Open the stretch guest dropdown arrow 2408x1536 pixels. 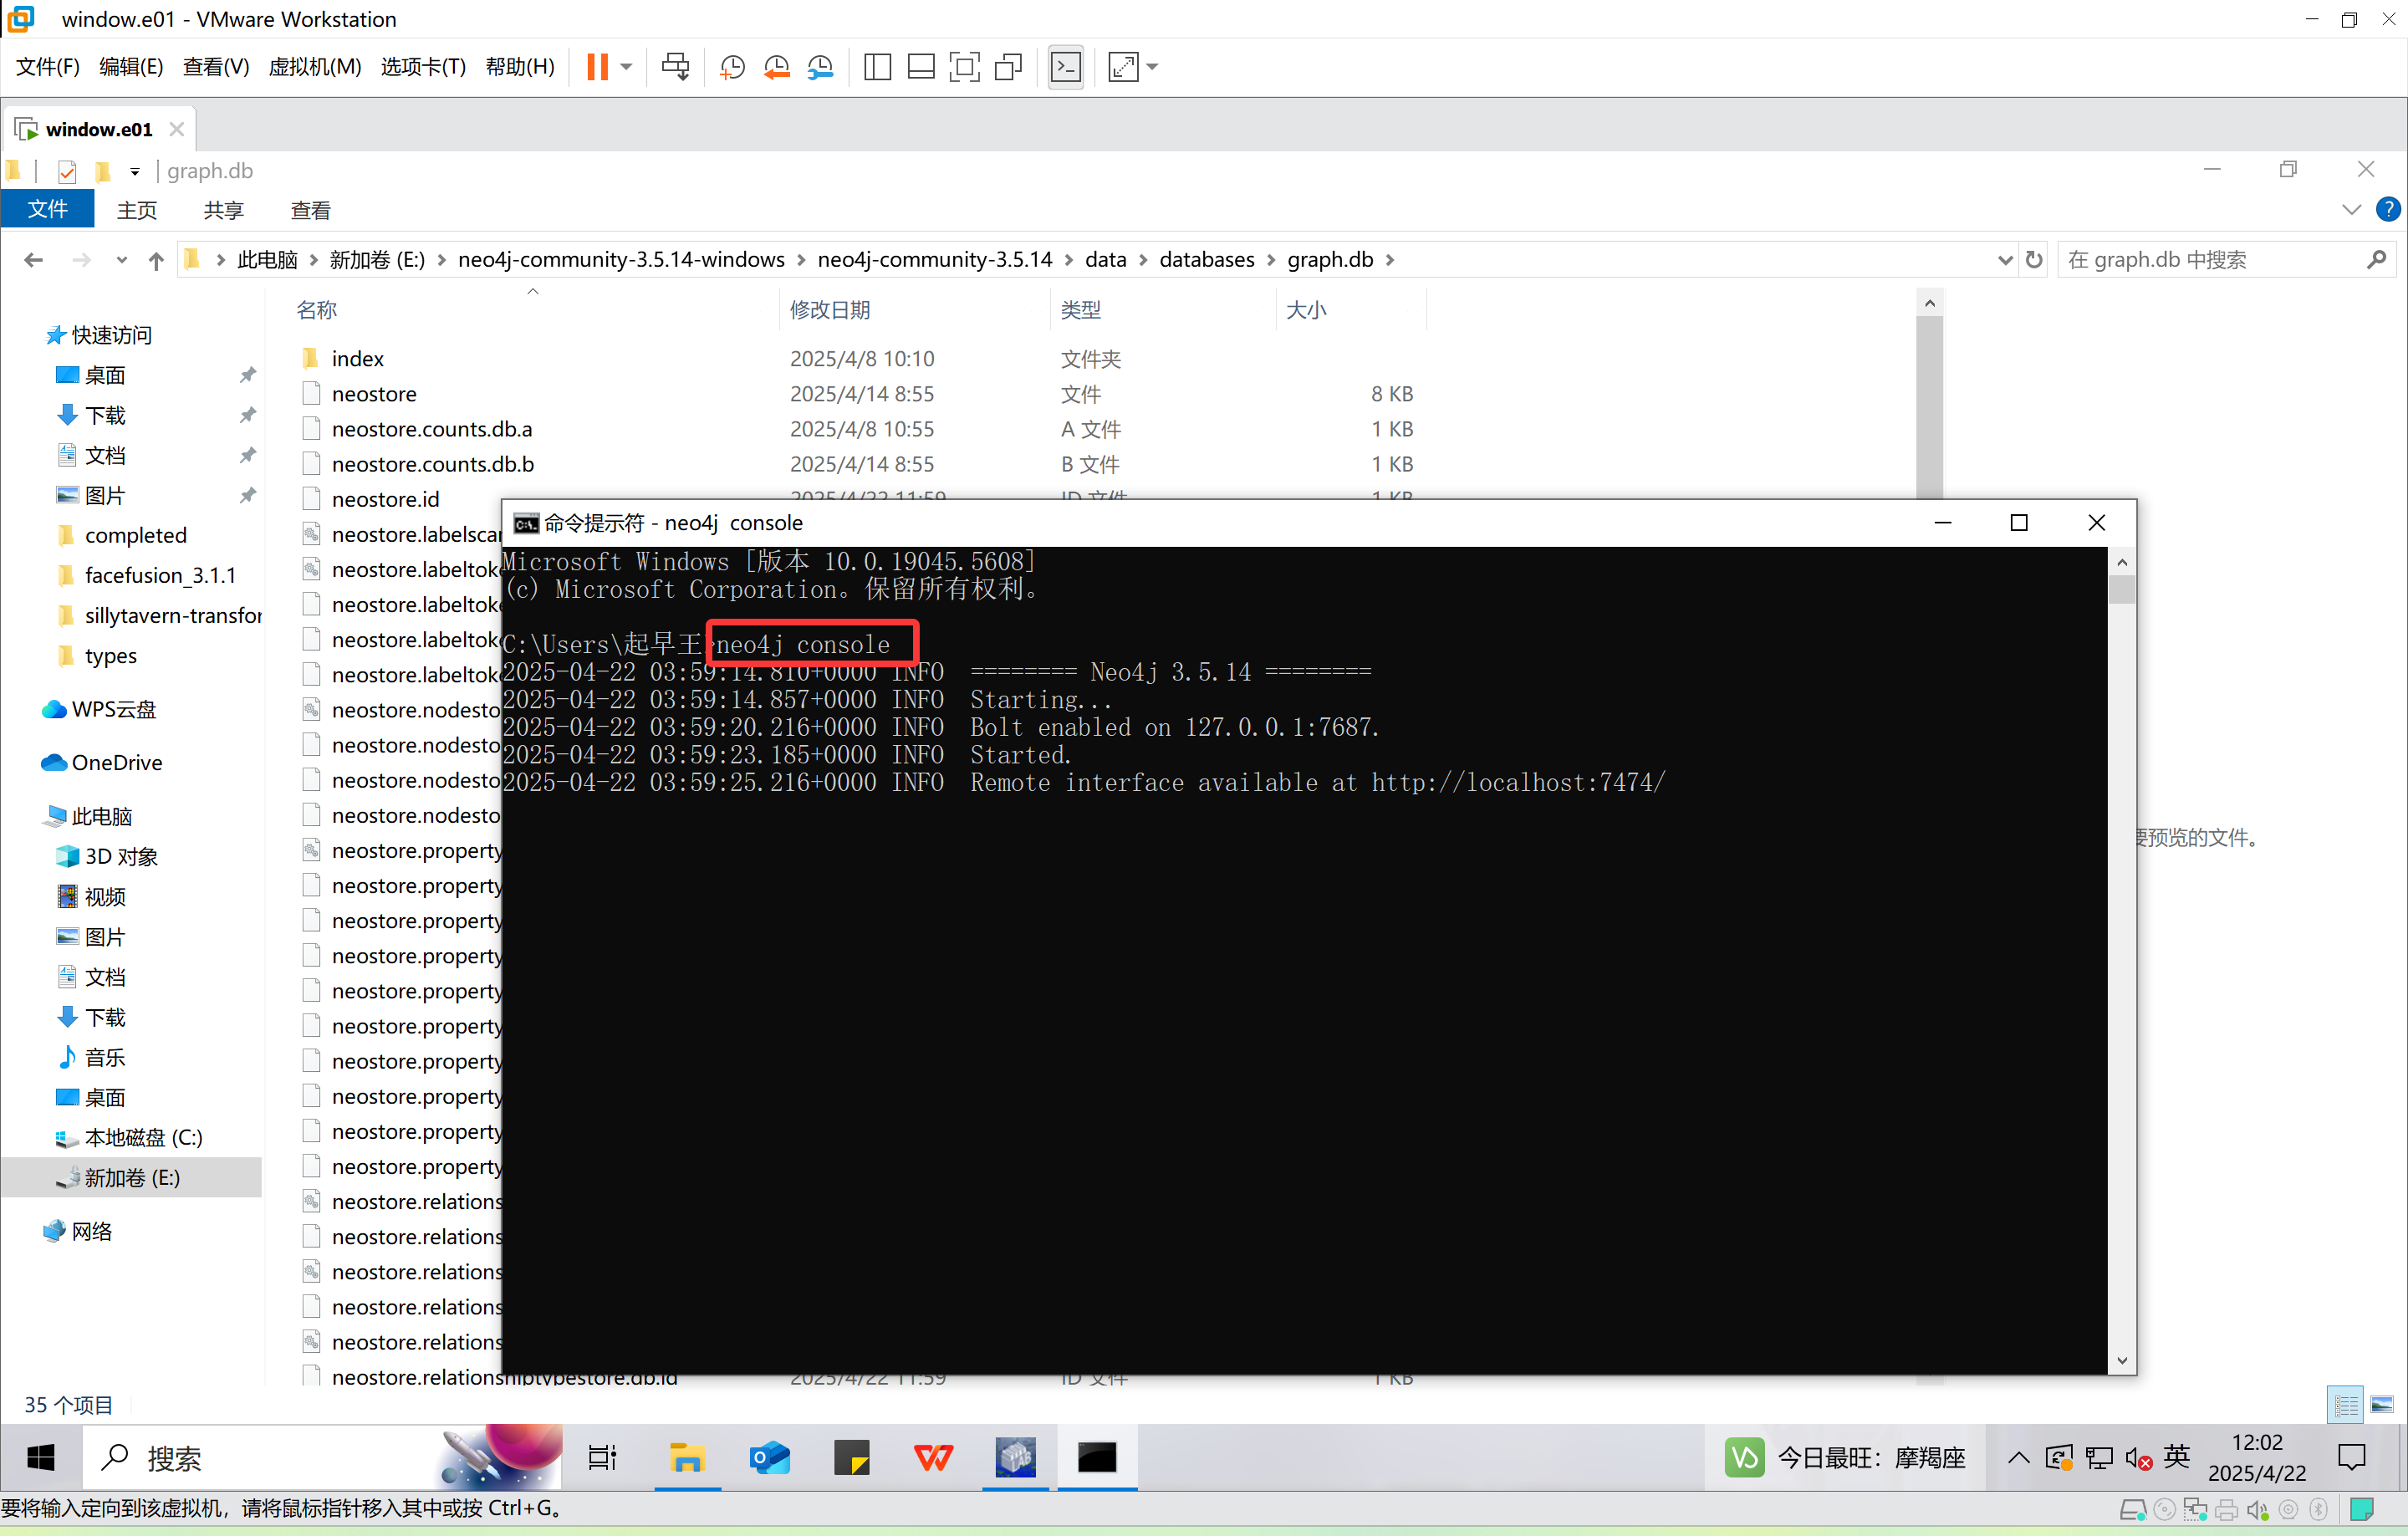(1153, 67)
